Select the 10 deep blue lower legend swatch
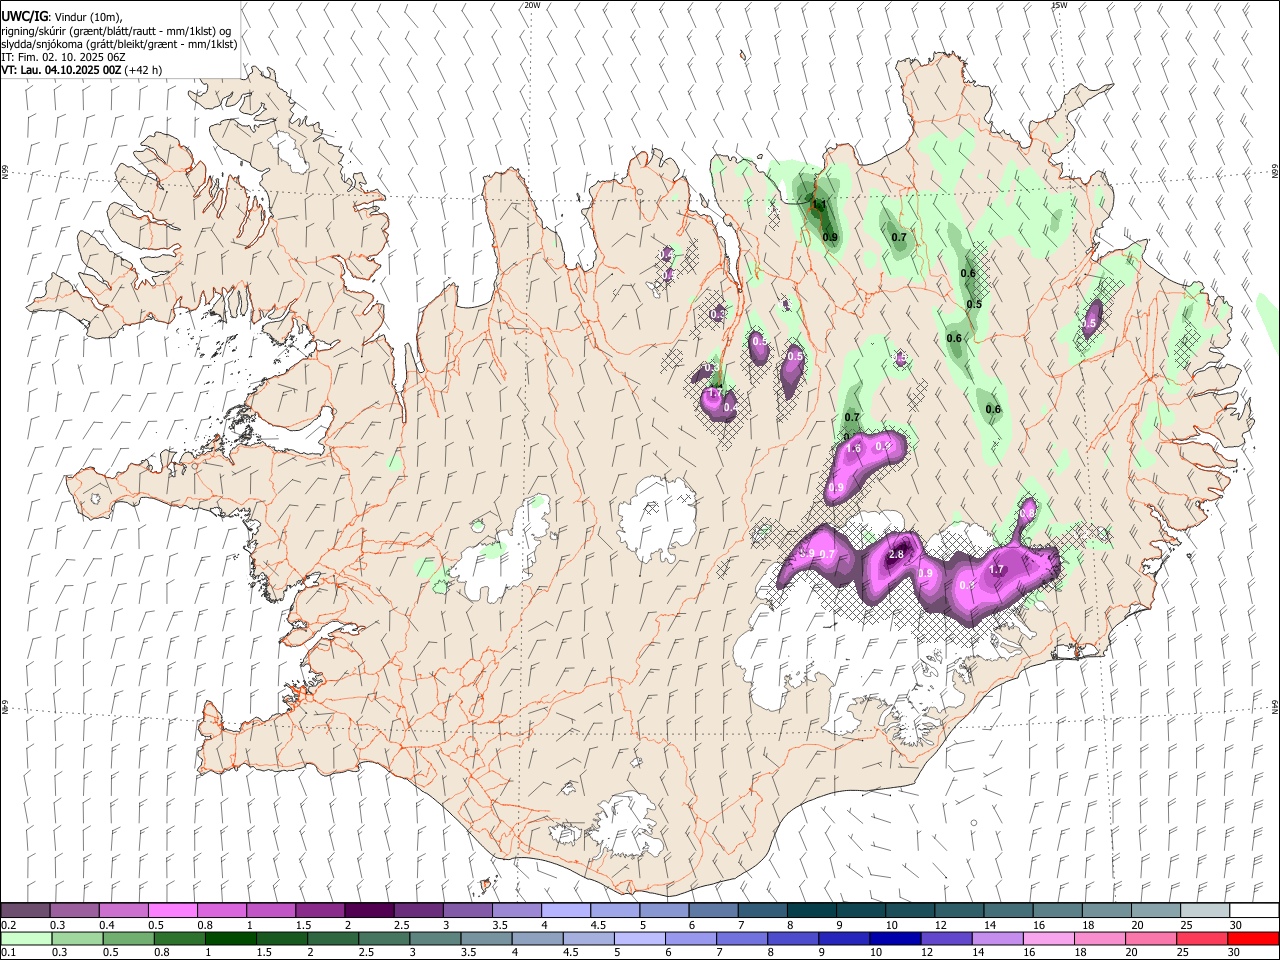1280x960 pixels. point(896,938)
